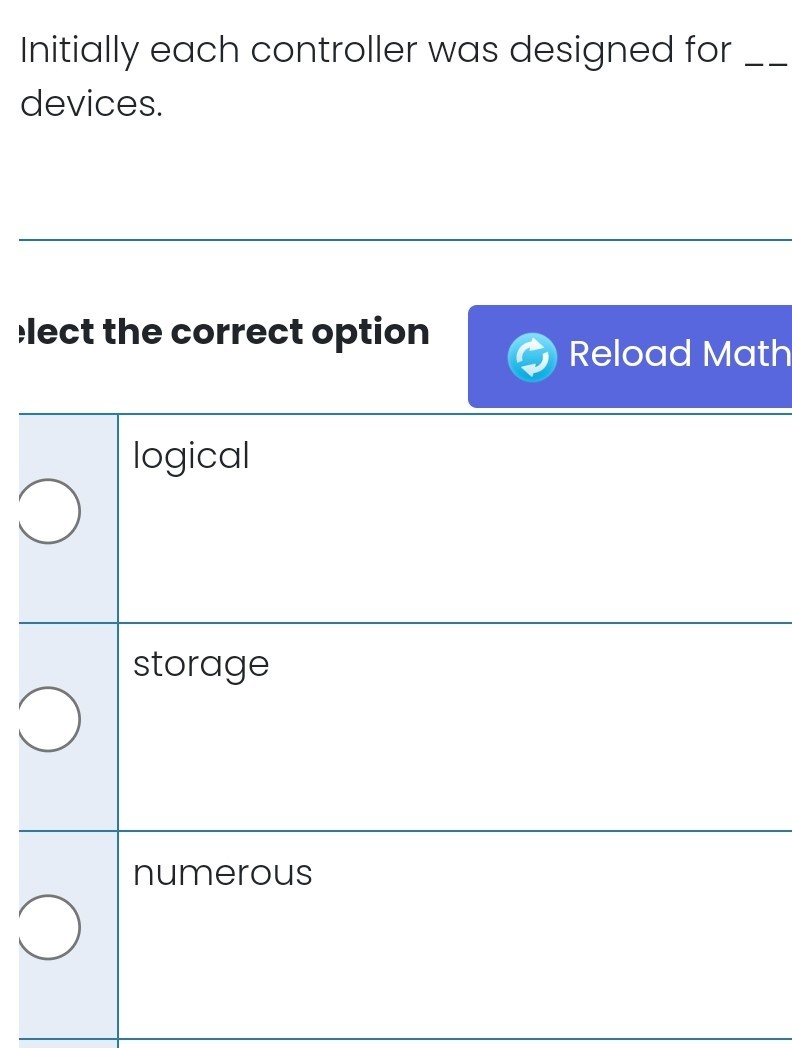This screenshot has width=792, height=1048.
Task: Click the 'storage' answer text
Action: pos(201,664)
